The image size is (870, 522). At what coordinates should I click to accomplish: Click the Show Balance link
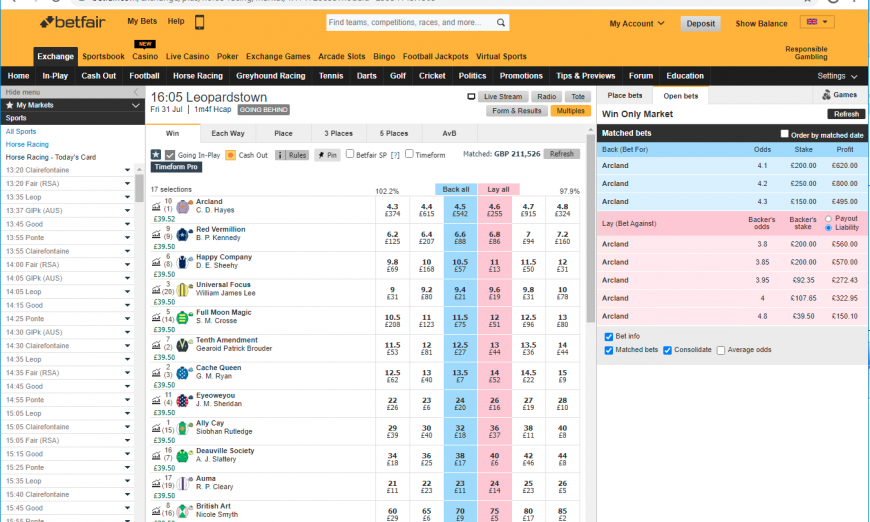point(761,23)
